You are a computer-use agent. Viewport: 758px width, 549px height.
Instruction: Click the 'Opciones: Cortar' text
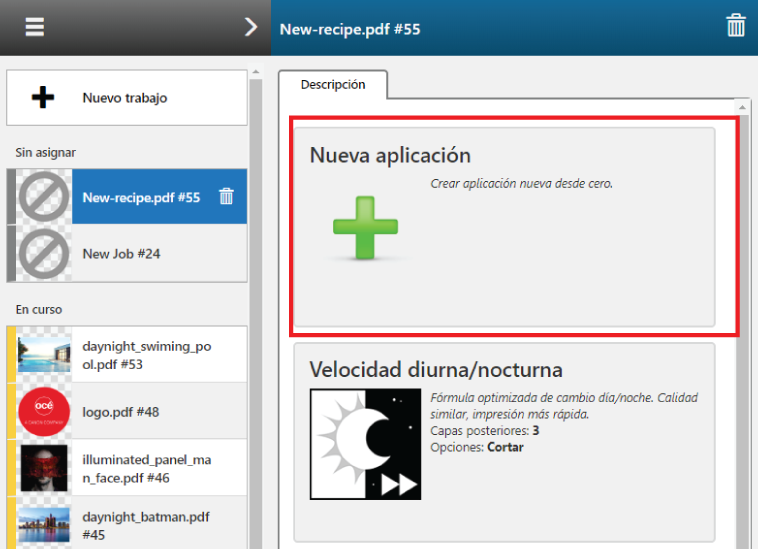(477, 447)
